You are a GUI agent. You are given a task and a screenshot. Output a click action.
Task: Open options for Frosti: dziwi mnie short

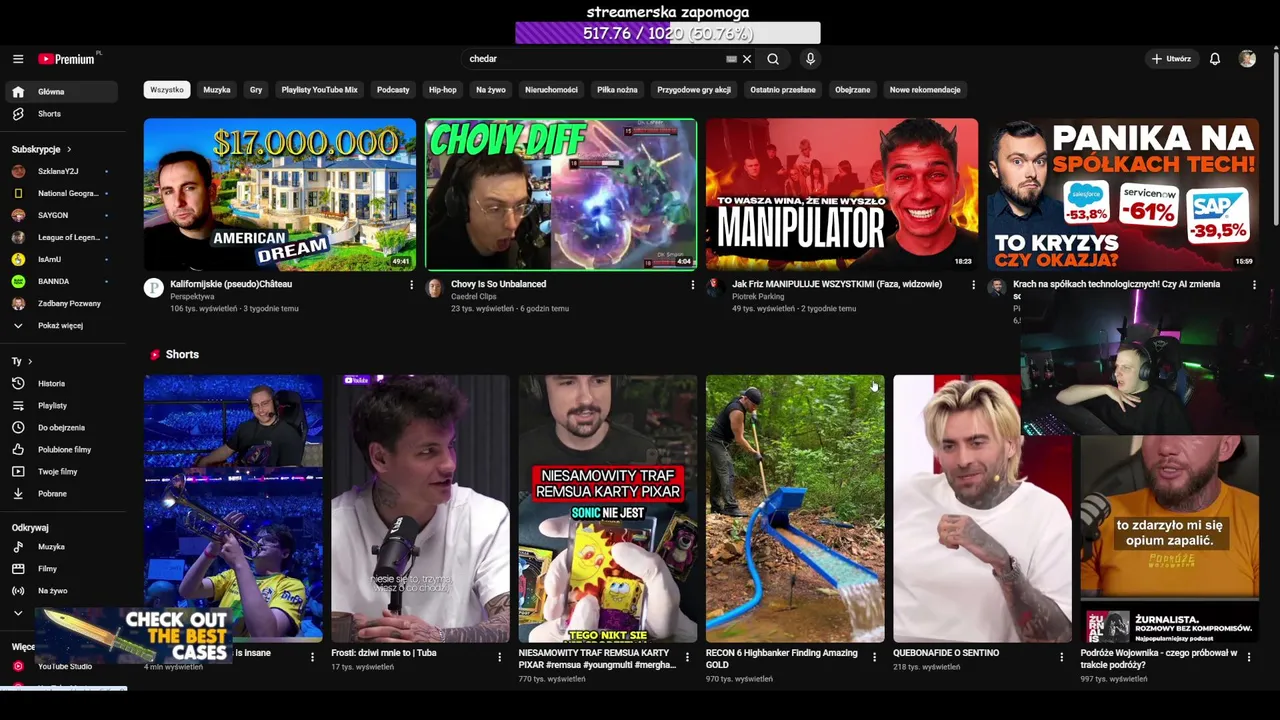[x=499, y=657]
